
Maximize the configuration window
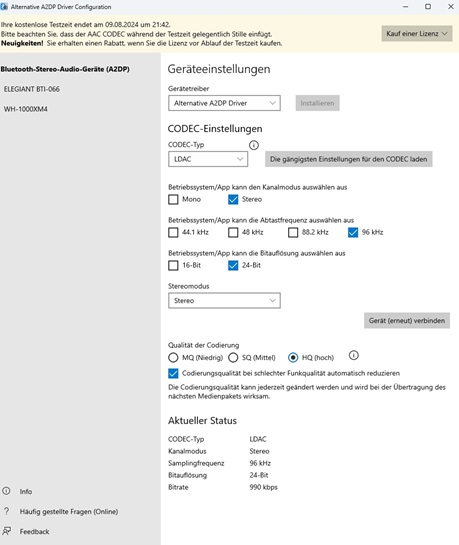pos(428,7)
